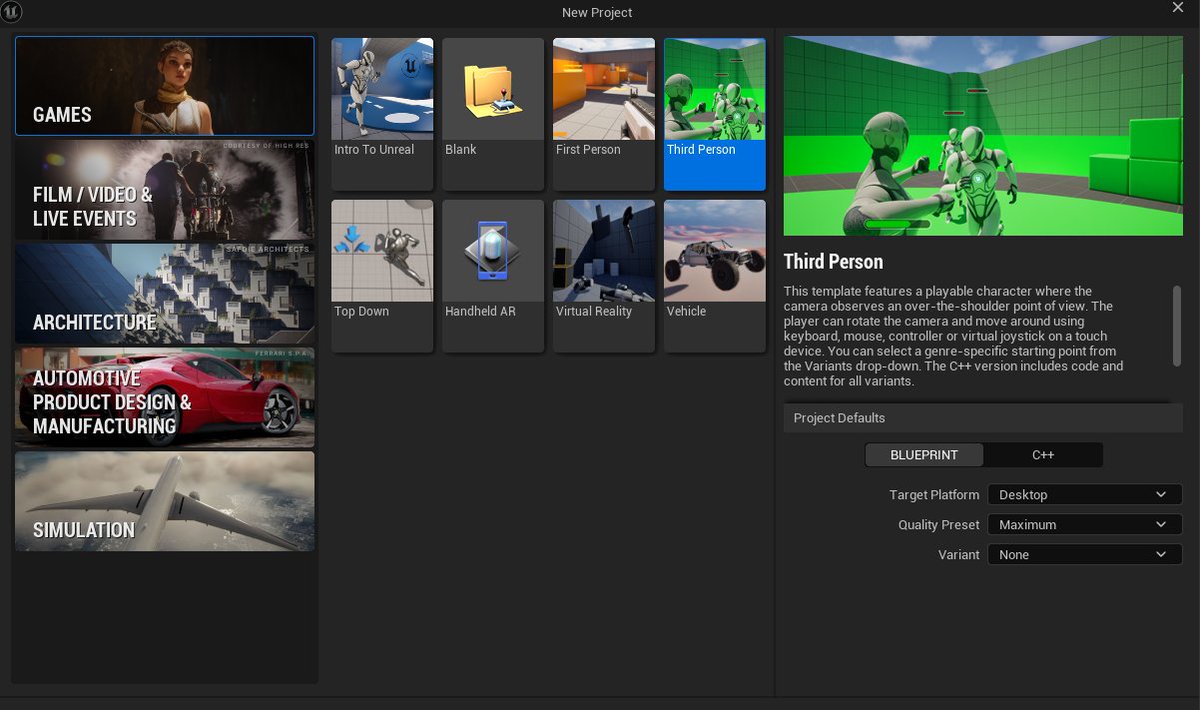This screenshot has height=710, width=1200.
Task: Open the Target Platform dropdown
Action: 1084,494
